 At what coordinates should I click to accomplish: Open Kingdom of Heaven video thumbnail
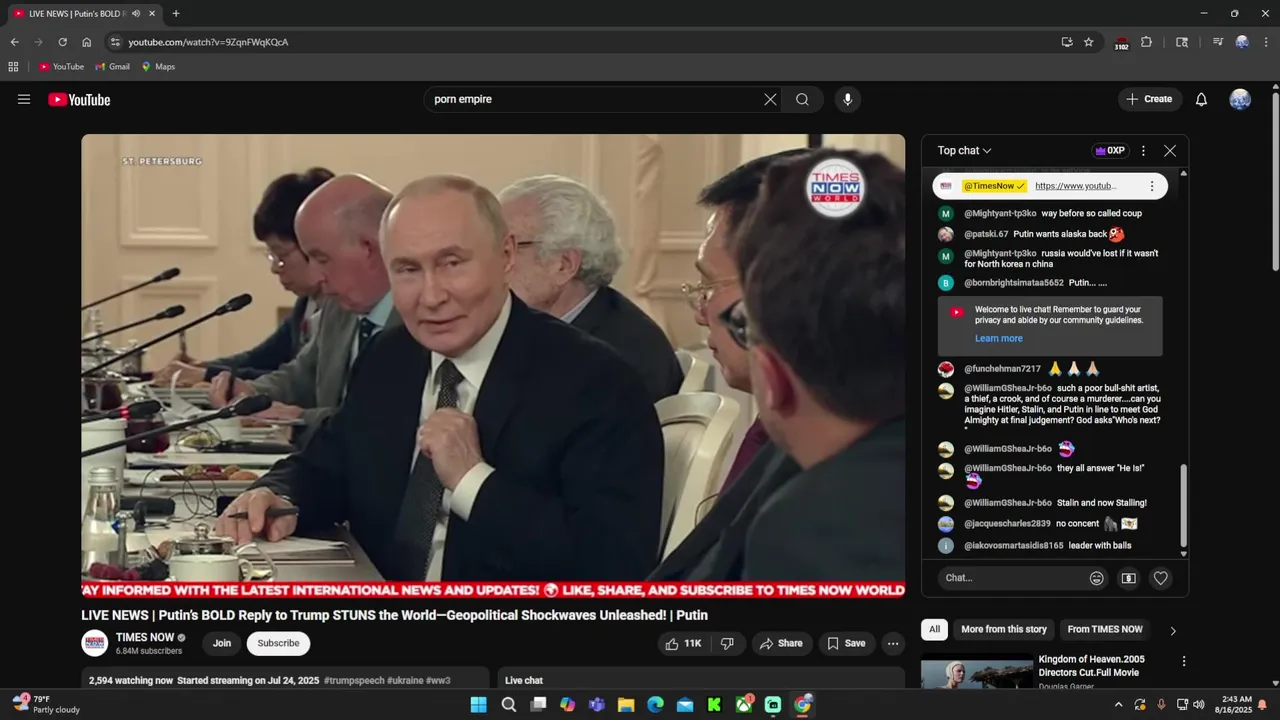click(977, 672)
